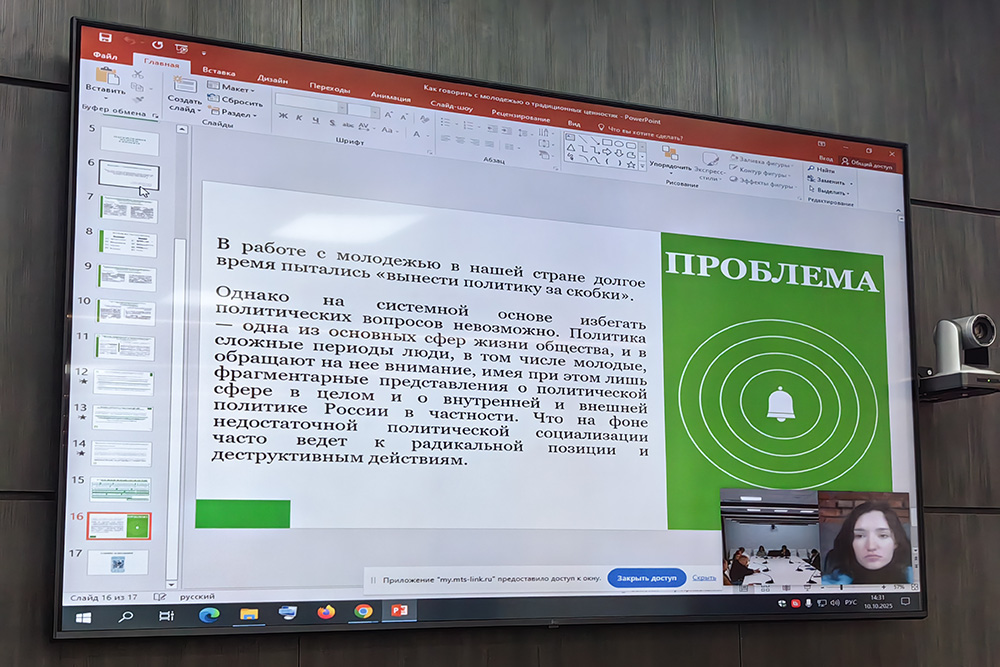
Task: Start slideshow from quick access toolbar icon
Action: (x=182, y=48)
